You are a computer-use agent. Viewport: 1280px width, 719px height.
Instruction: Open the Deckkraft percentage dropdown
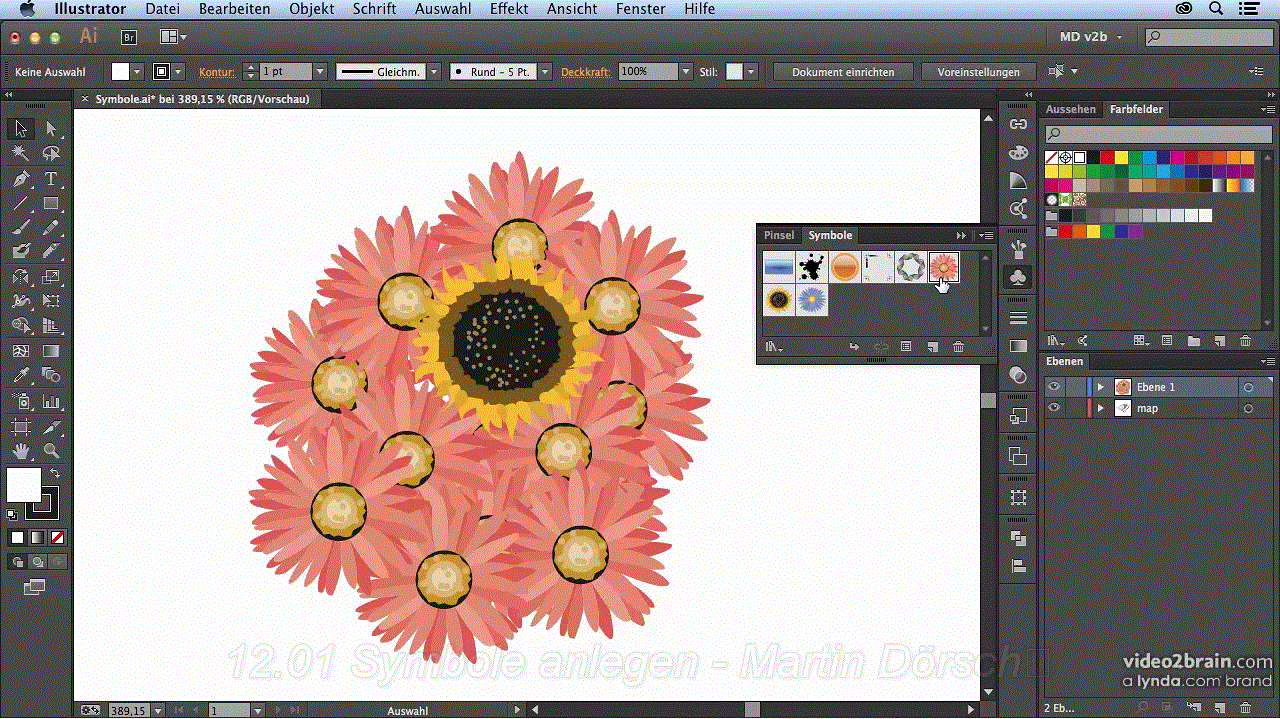coord(685,72)
